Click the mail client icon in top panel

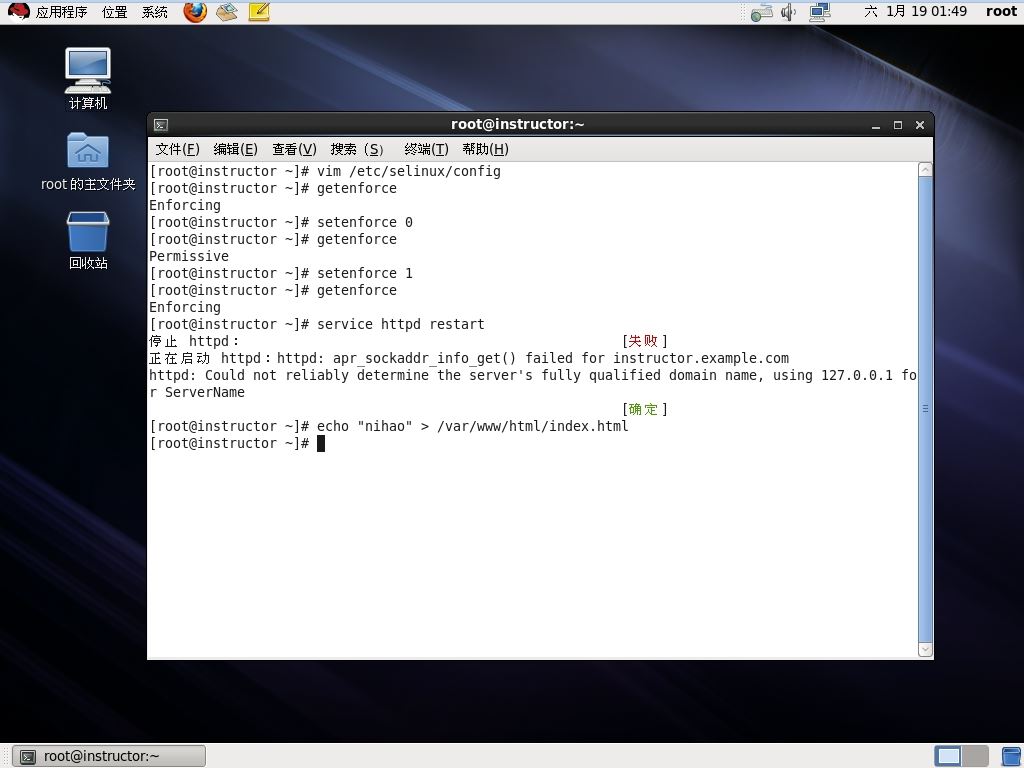227,11
